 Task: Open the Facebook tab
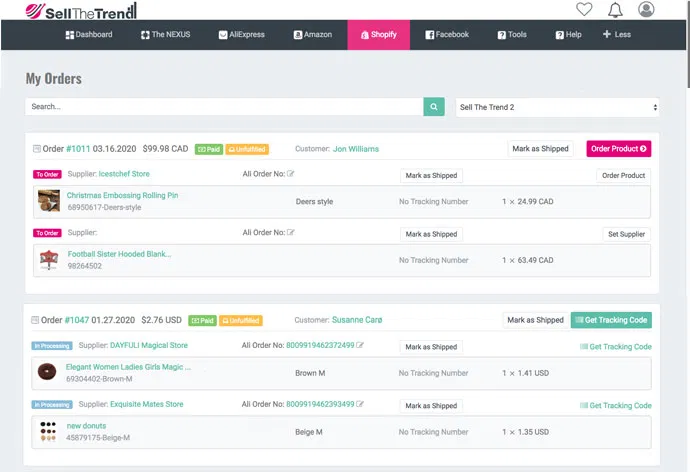point(447,34)
